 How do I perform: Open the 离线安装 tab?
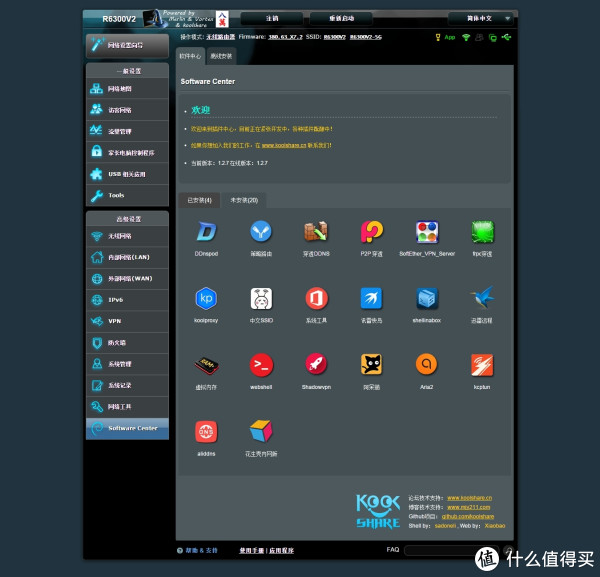(222, 56)
